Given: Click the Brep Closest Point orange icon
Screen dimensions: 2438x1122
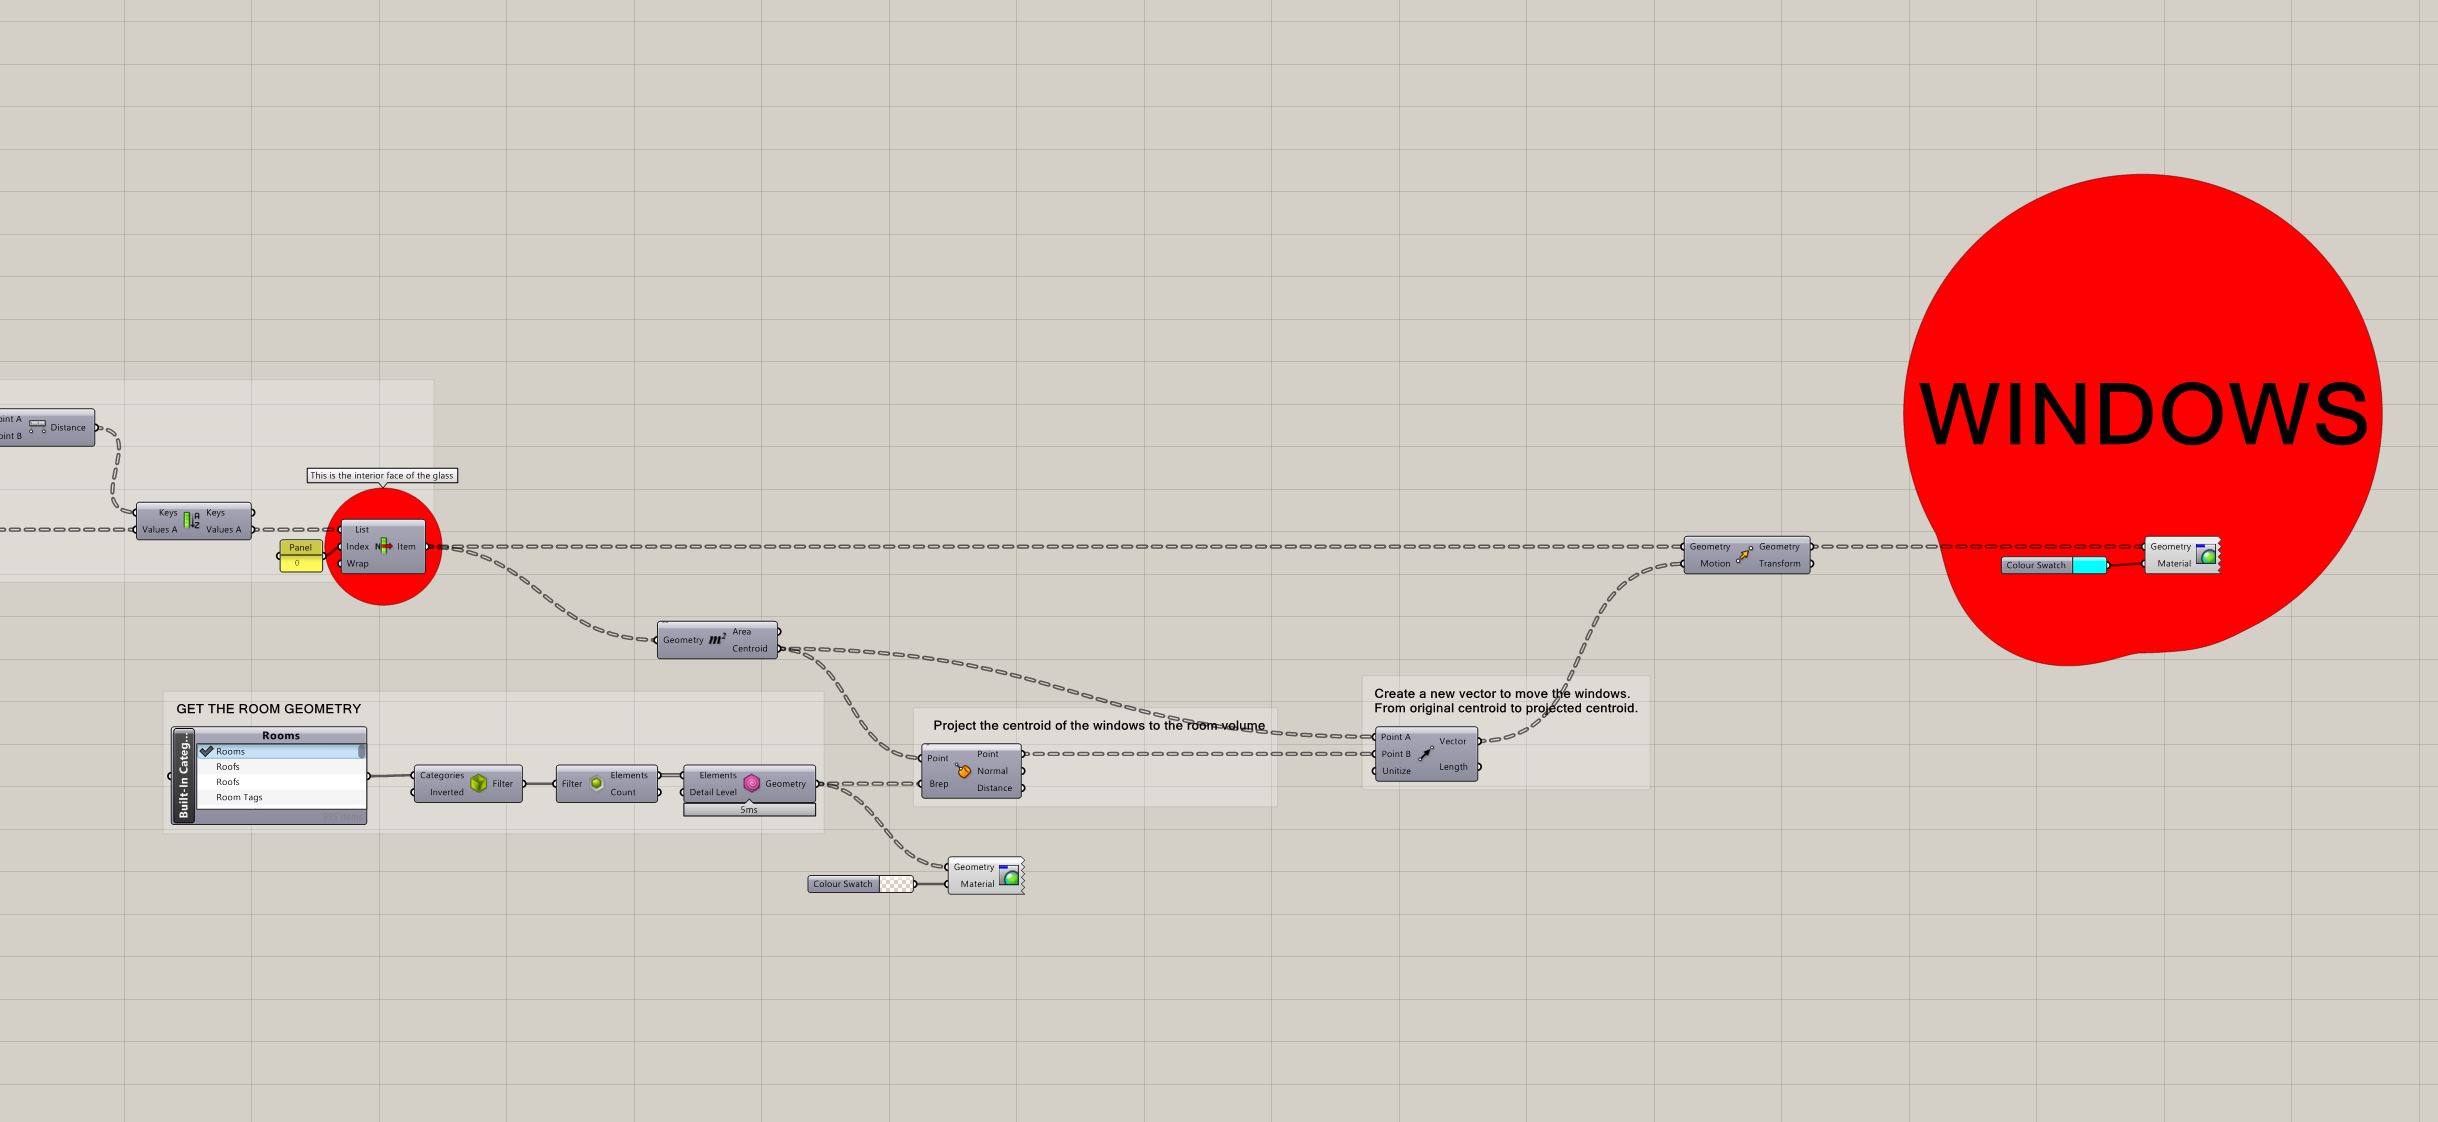Looking at the screenshot, I should click(x=963, y=771).
